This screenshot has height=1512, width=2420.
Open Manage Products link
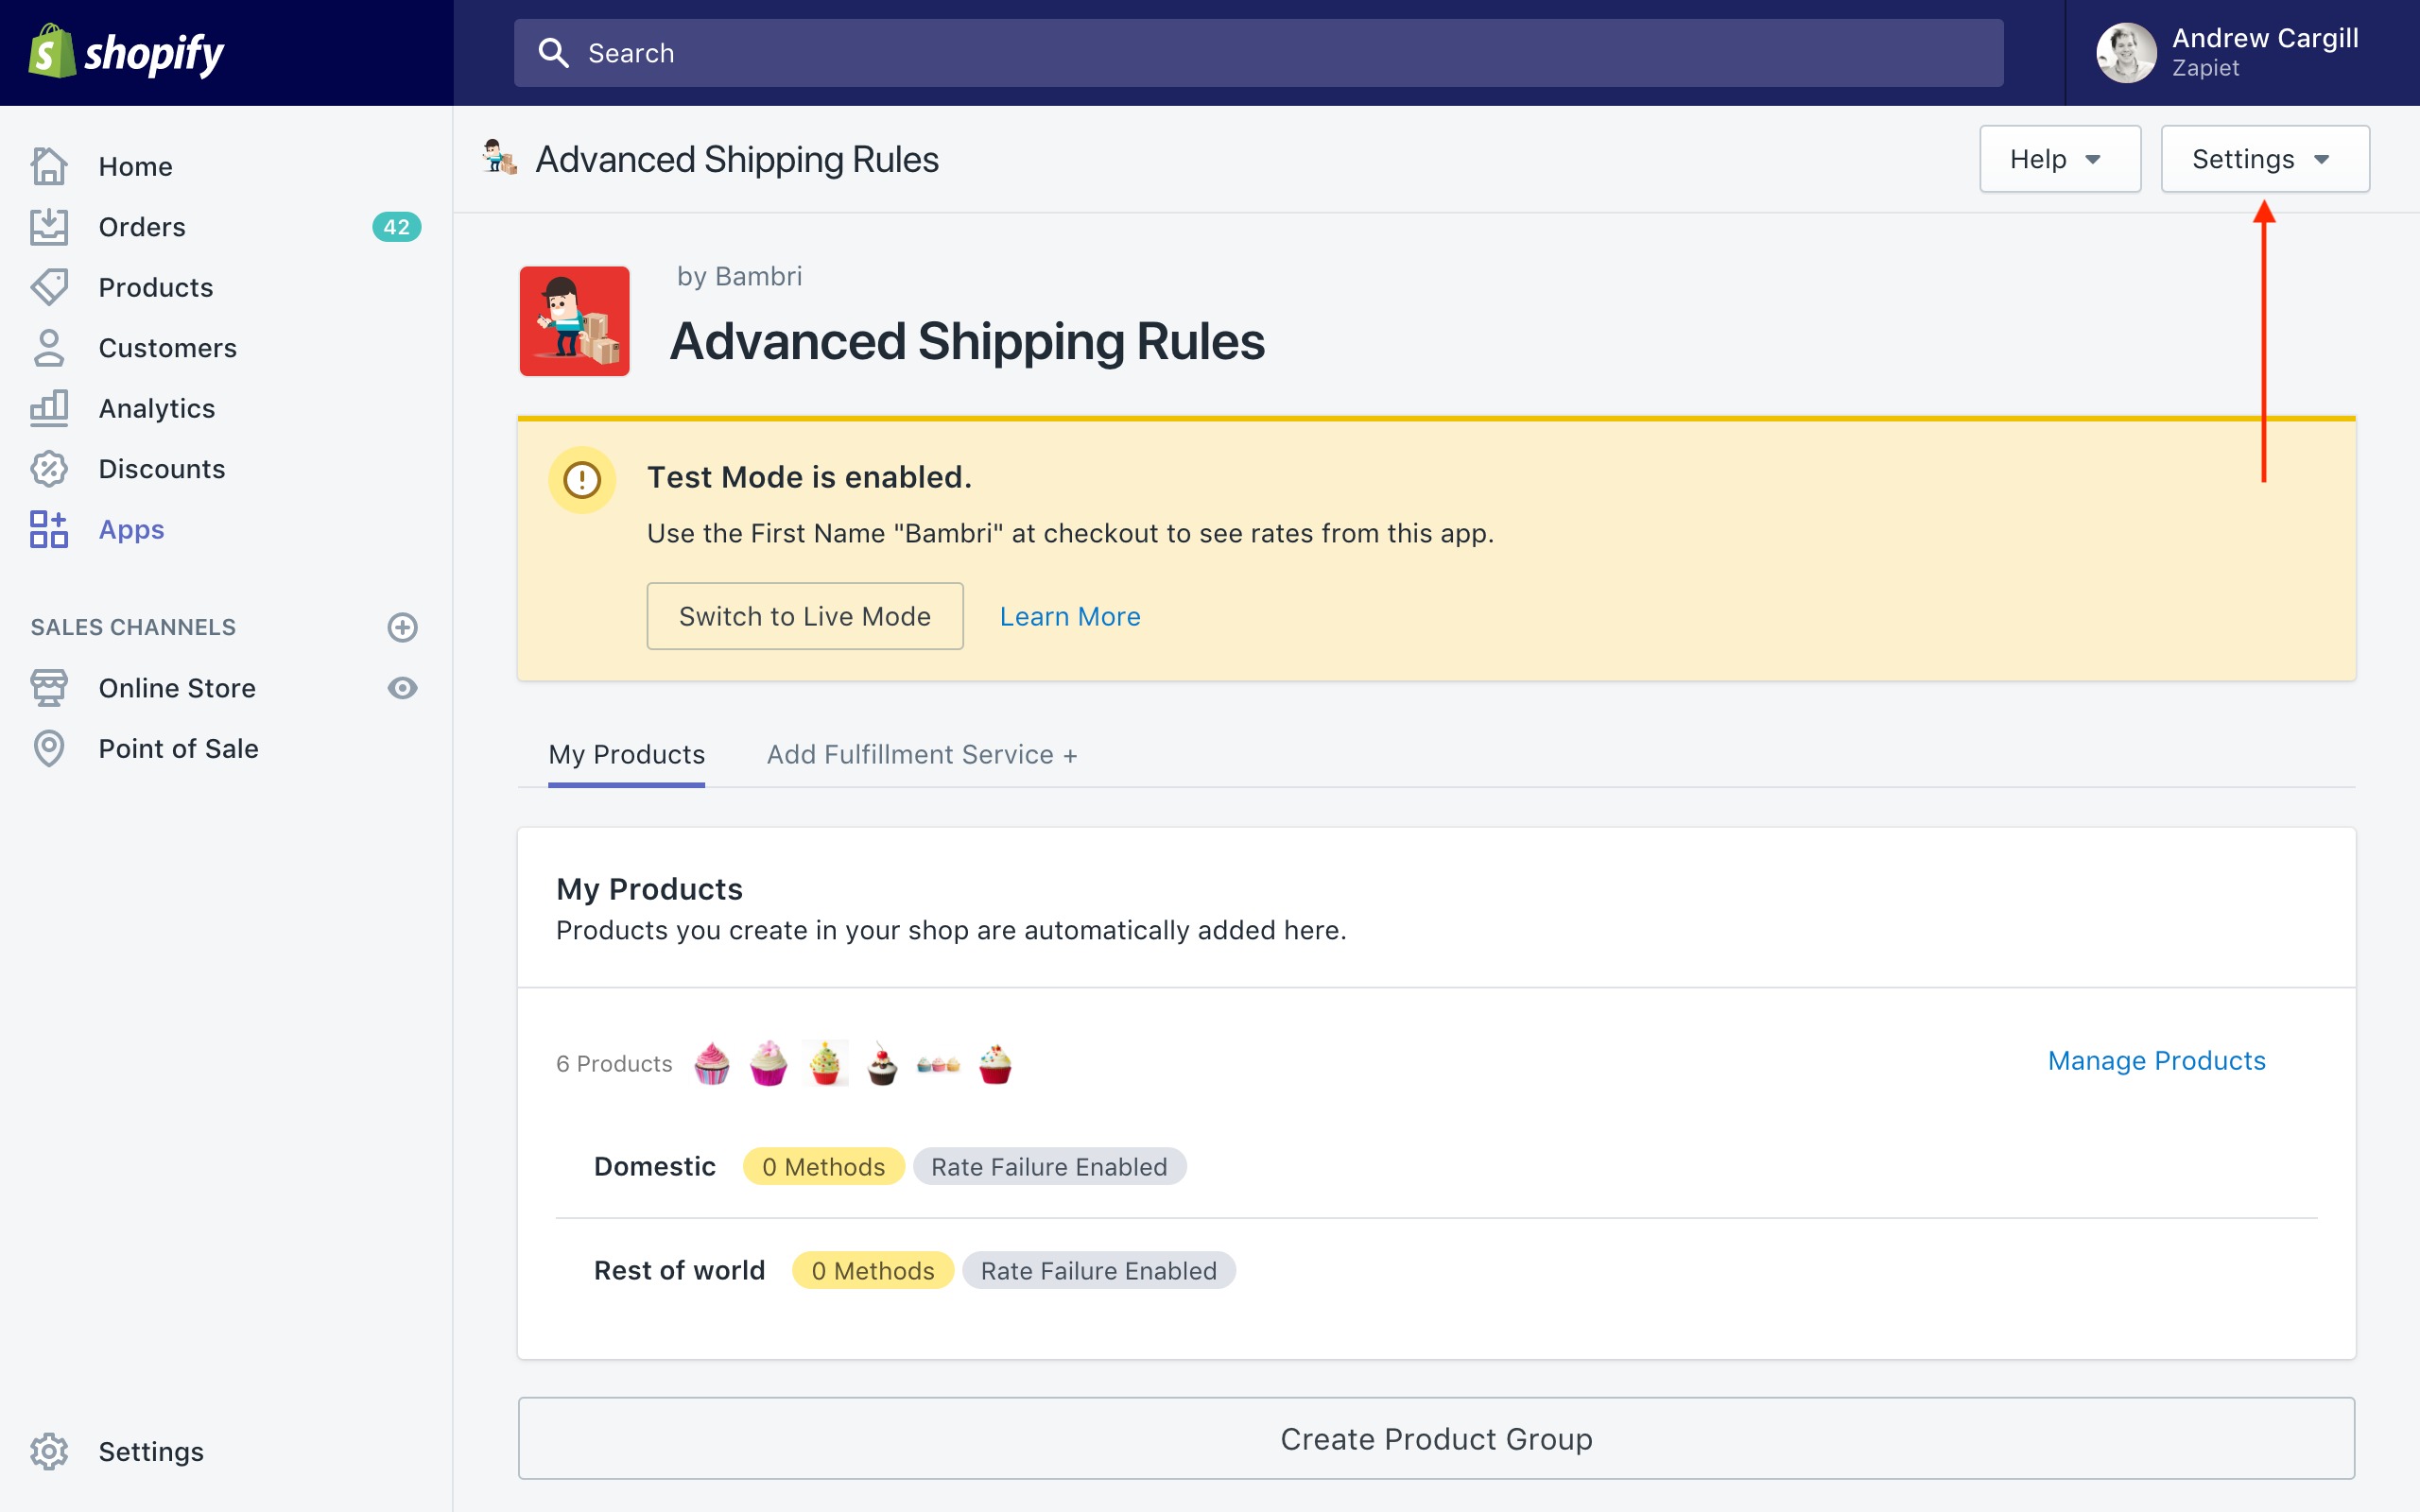pos(2156,1060)
